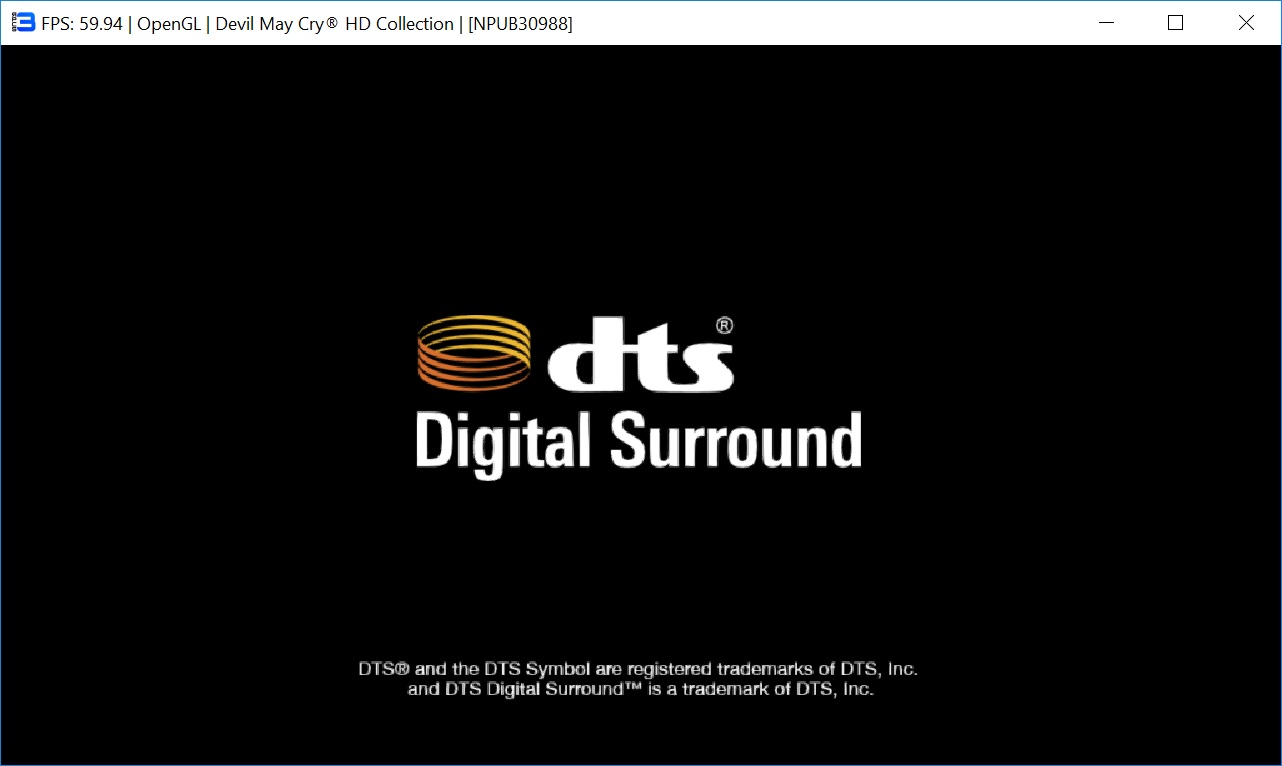The width and height of the screenshot is (1282, 766).
Task: Click the orange DTS rings symbol
Action: (x=474, y=353)
